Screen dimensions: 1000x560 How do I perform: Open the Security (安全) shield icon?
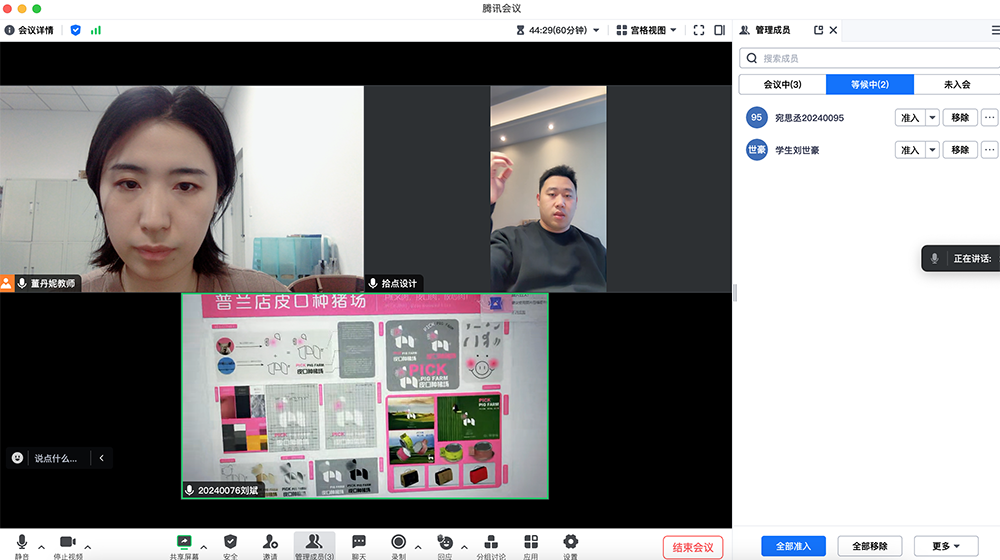[x=231, y=543]
